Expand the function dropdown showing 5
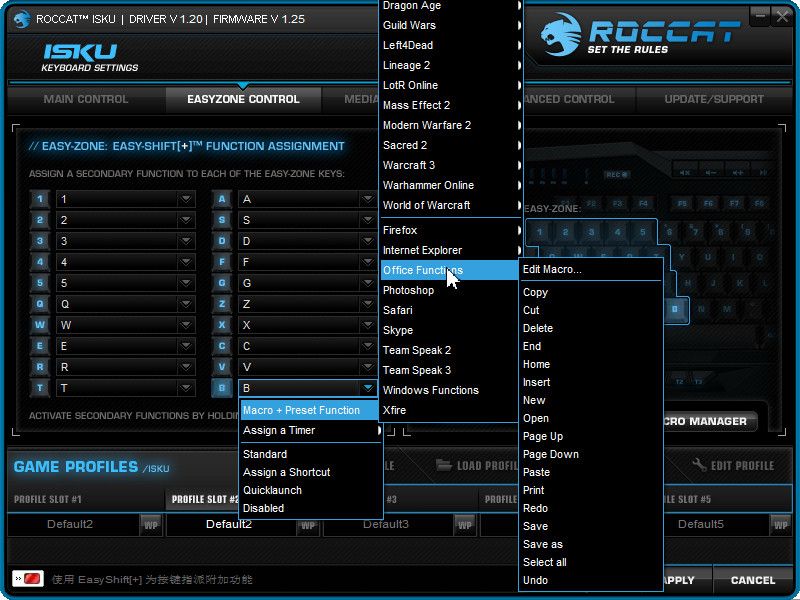Viewport: 800px width, 600px height. pos(186,283)
